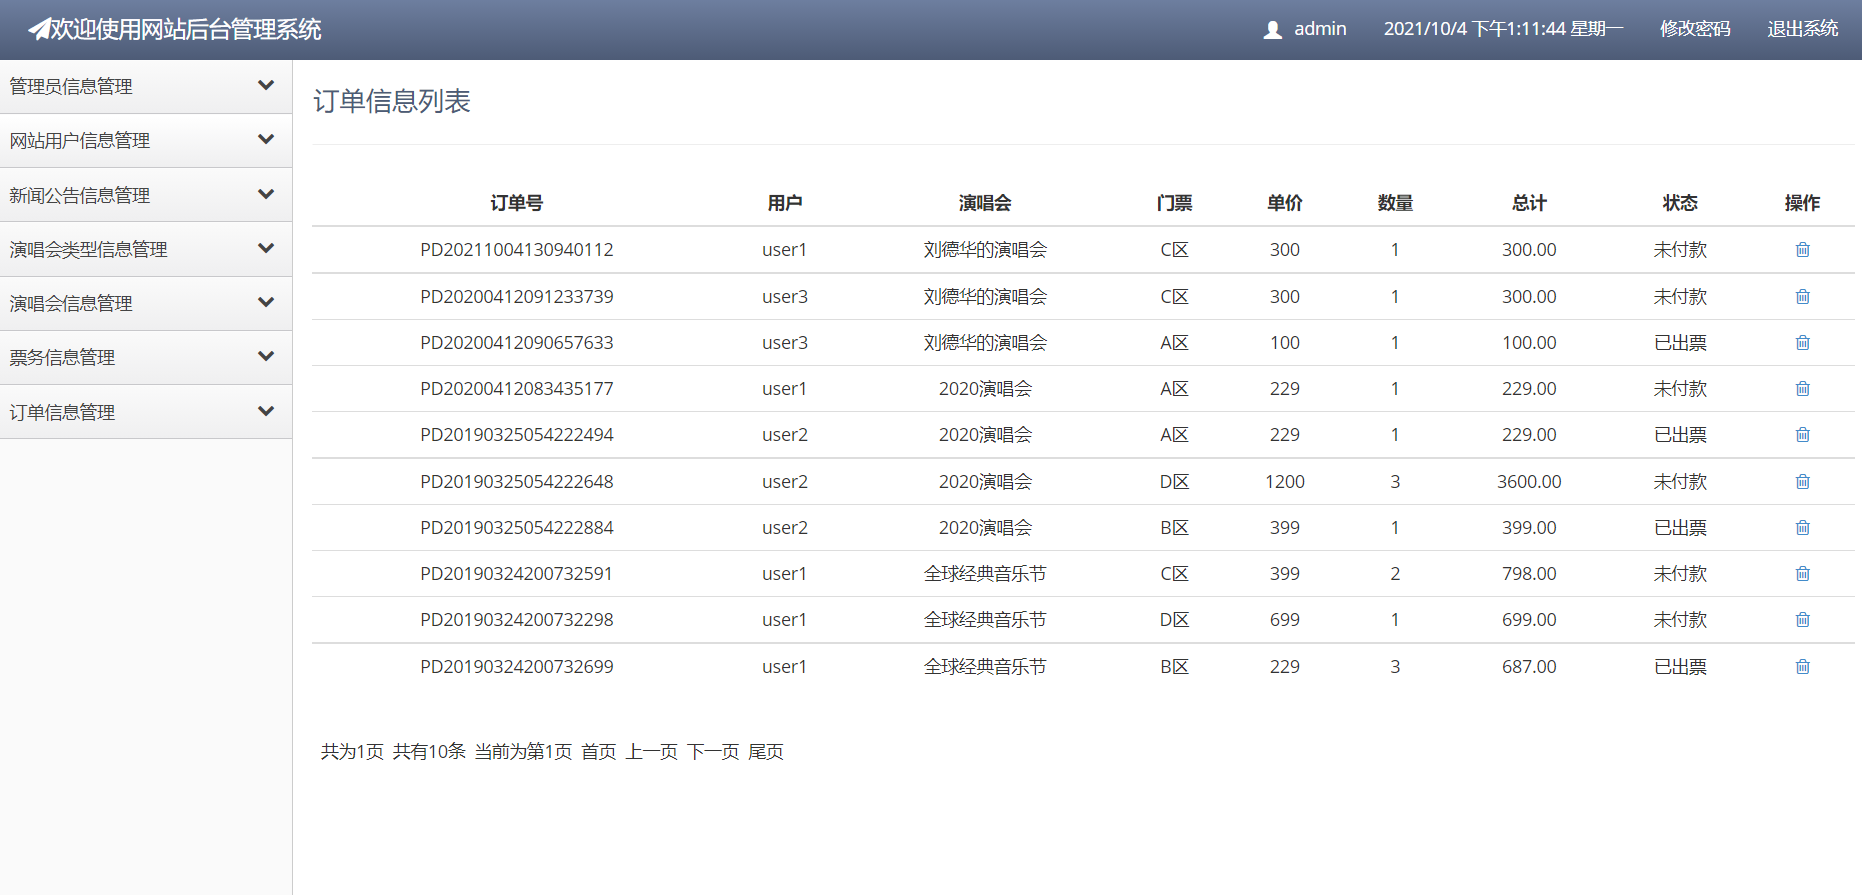This screenshot has width=1862, height=895.
Task: Click 上一页 previous page link
Action: click(652, 751)
